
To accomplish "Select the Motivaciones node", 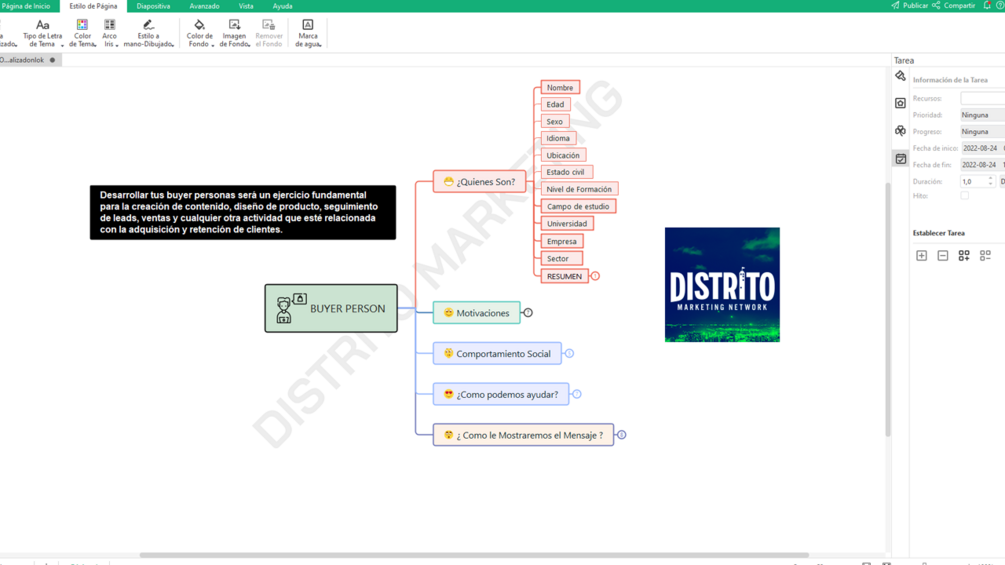I will coord(476,313).
